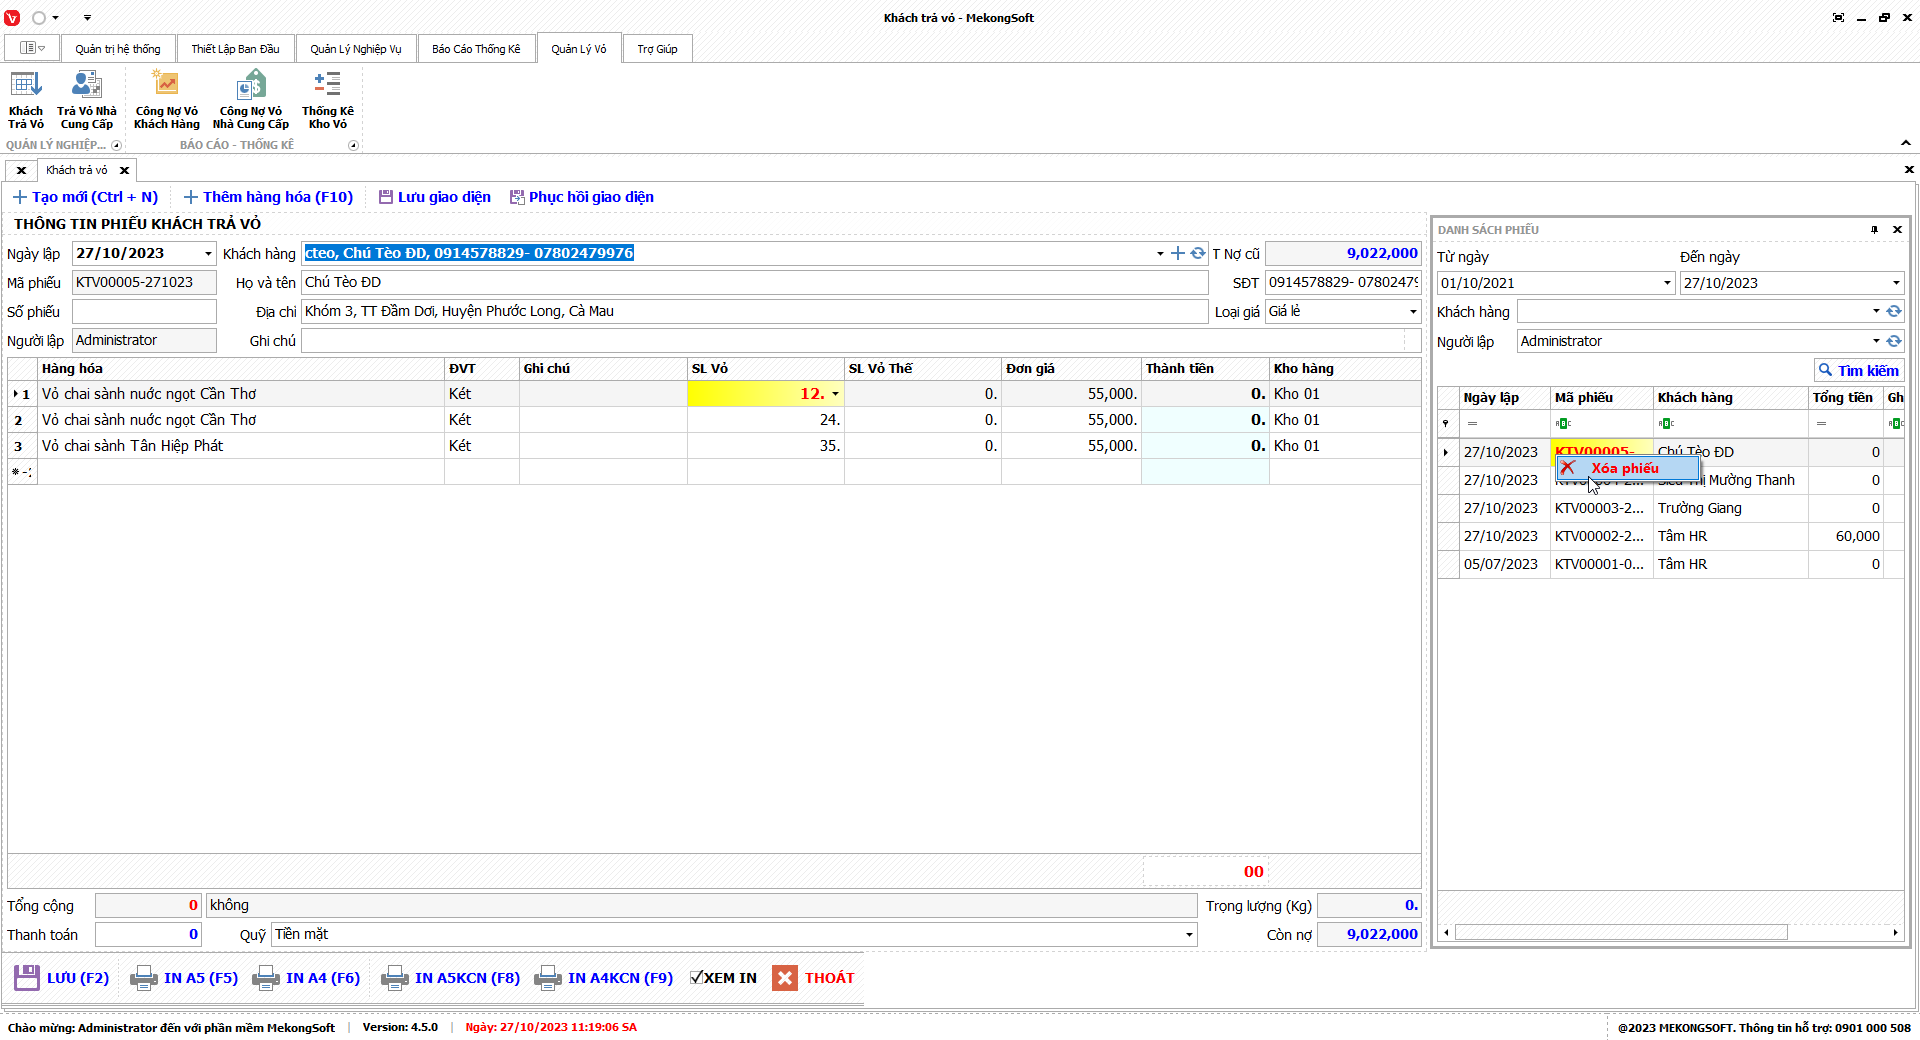This screenshot has width=1920, height=1040.
Task: Open Công Nợ Vỏ Khách Hàng report icon
Action: coord(166,100)
